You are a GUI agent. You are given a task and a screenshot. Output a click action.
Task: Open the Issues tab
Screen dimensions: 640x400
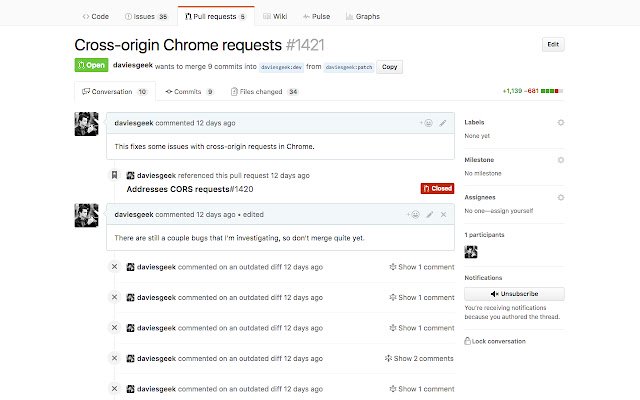[146, 16]
